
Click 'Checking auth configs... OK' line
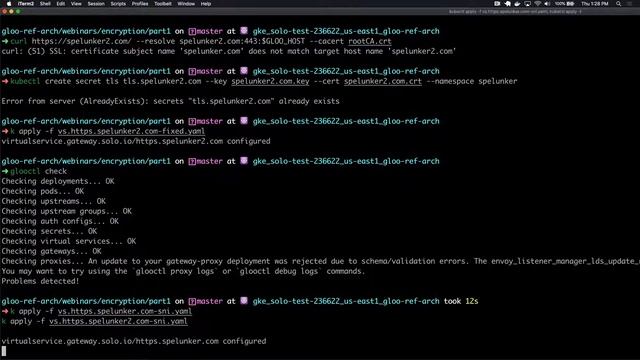60,221
